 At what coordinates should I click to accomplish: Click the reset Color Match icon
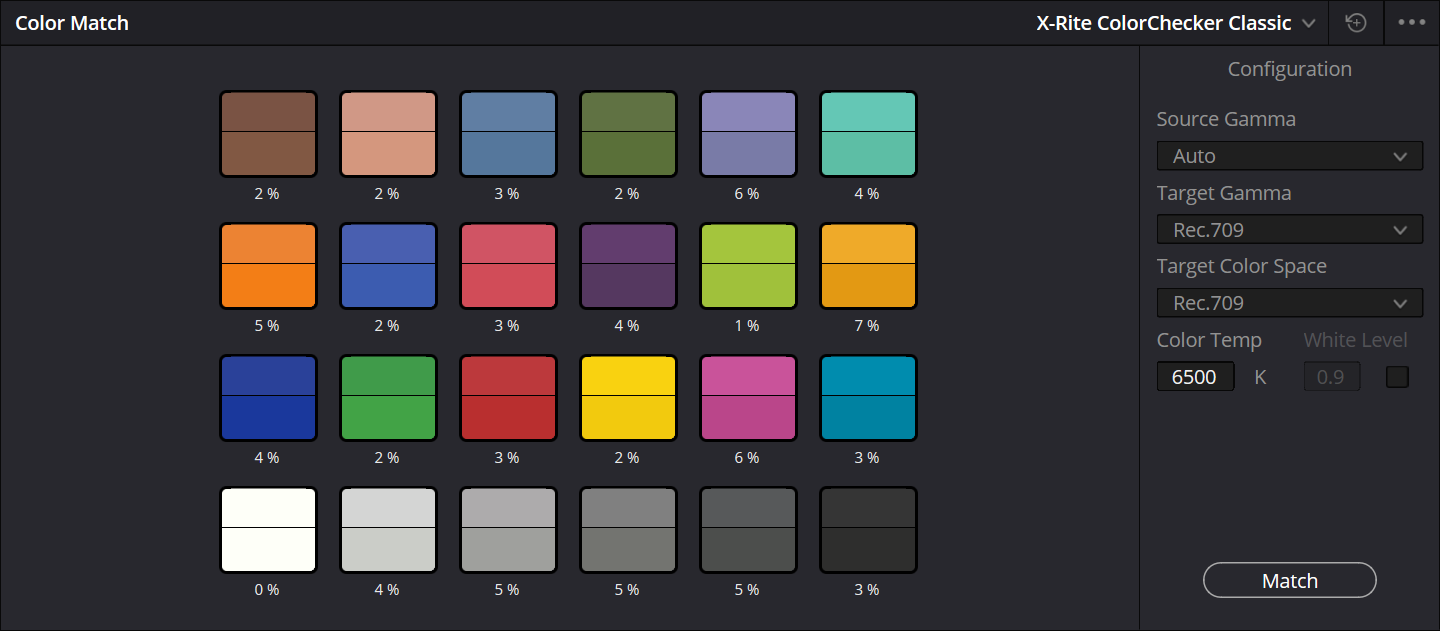point(1356,23)
